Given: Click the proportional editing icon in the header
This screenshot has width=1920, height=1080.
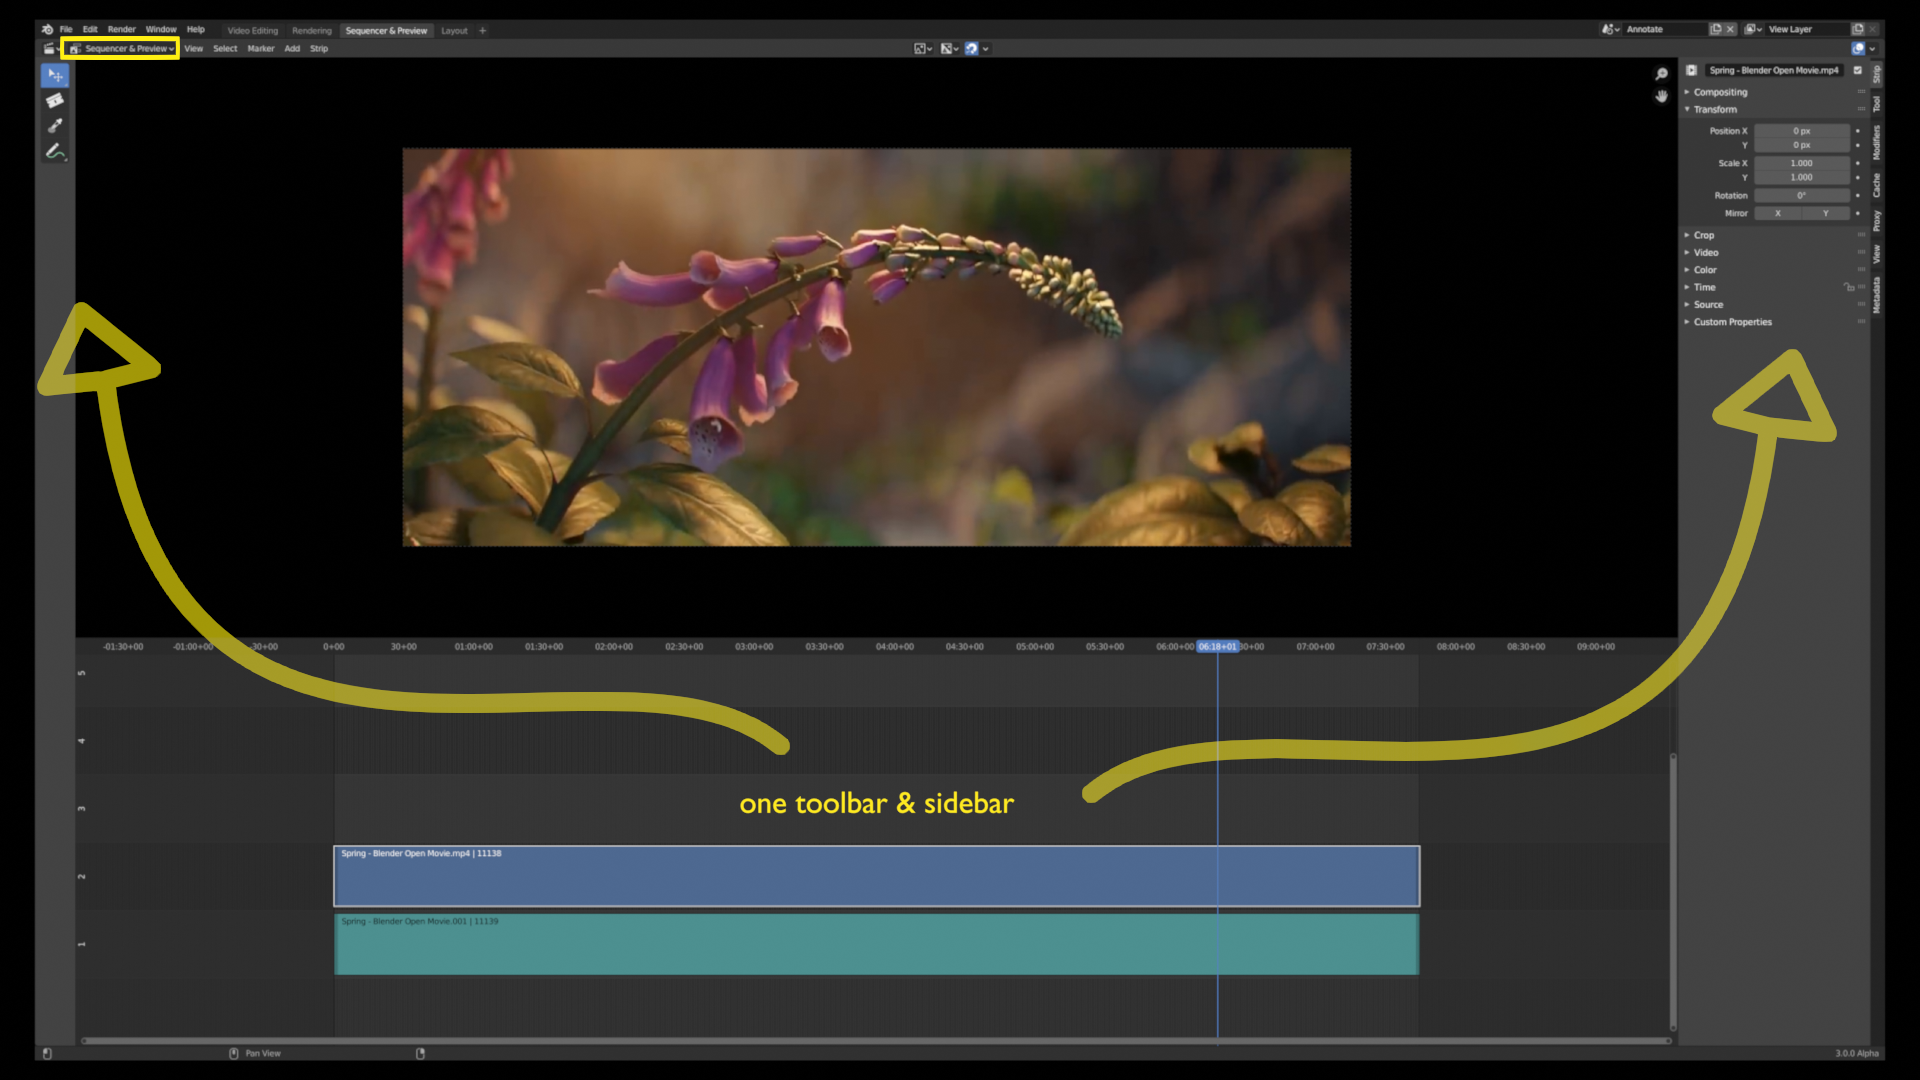Looking at the screenshot, I should coord(973,48).
